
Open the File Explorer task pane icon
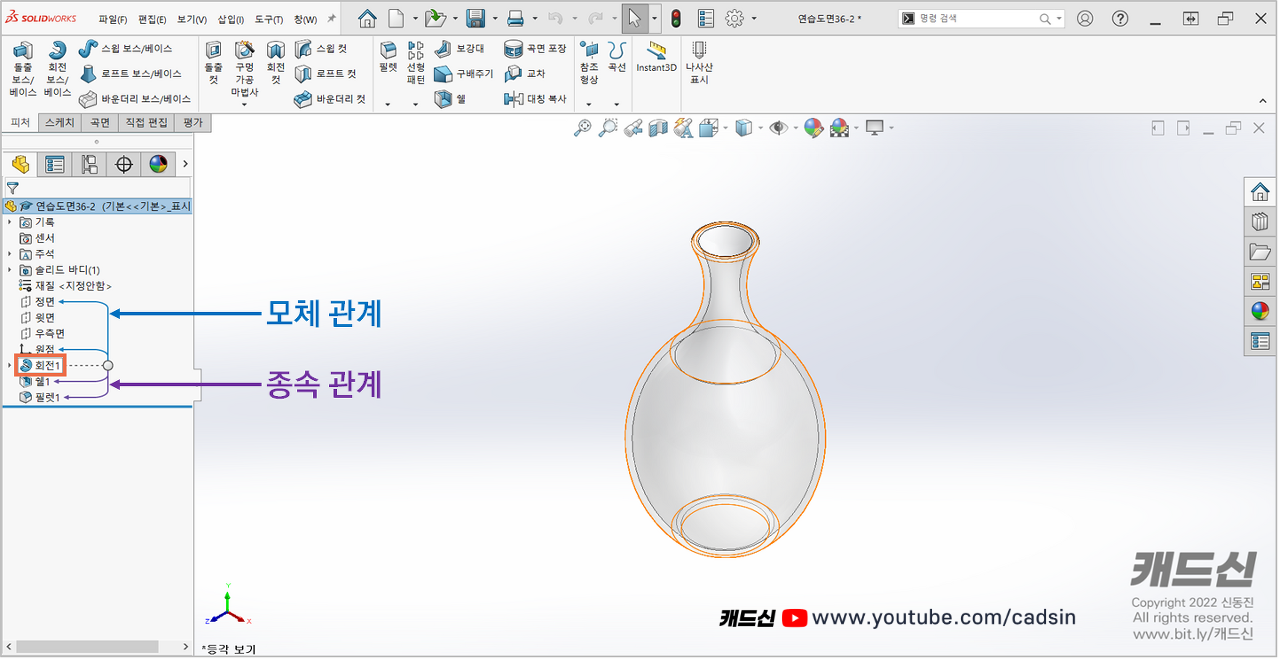[1260, 251]
